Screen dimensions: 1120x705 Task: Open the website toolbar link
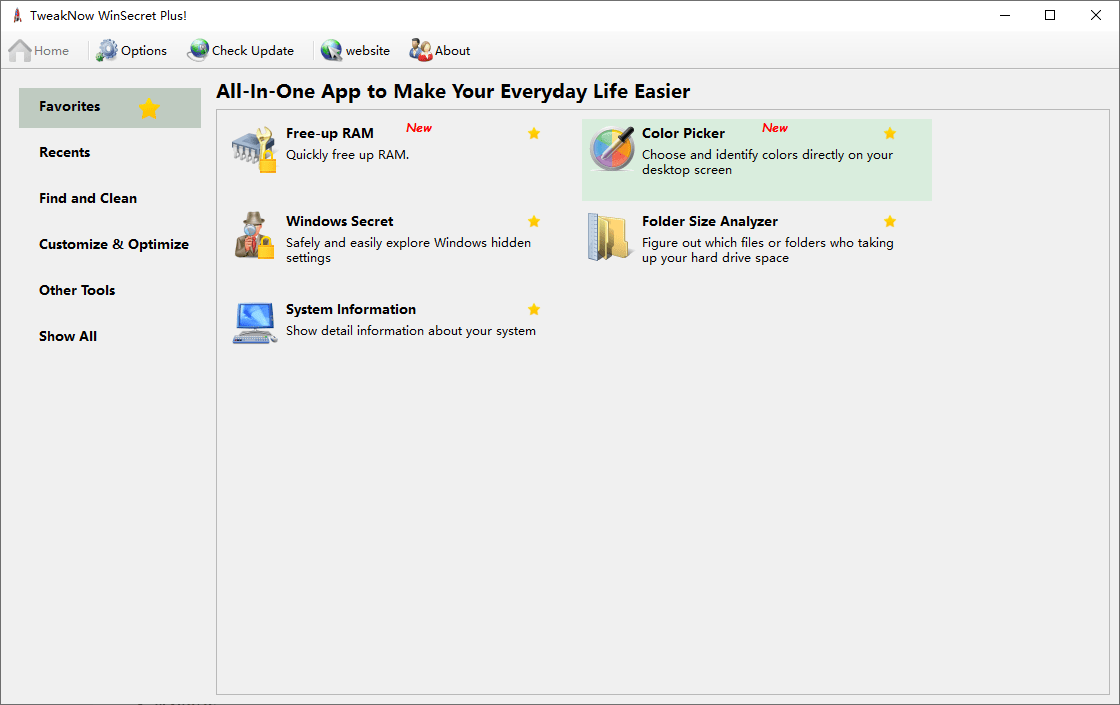click(x=356, y=51)
